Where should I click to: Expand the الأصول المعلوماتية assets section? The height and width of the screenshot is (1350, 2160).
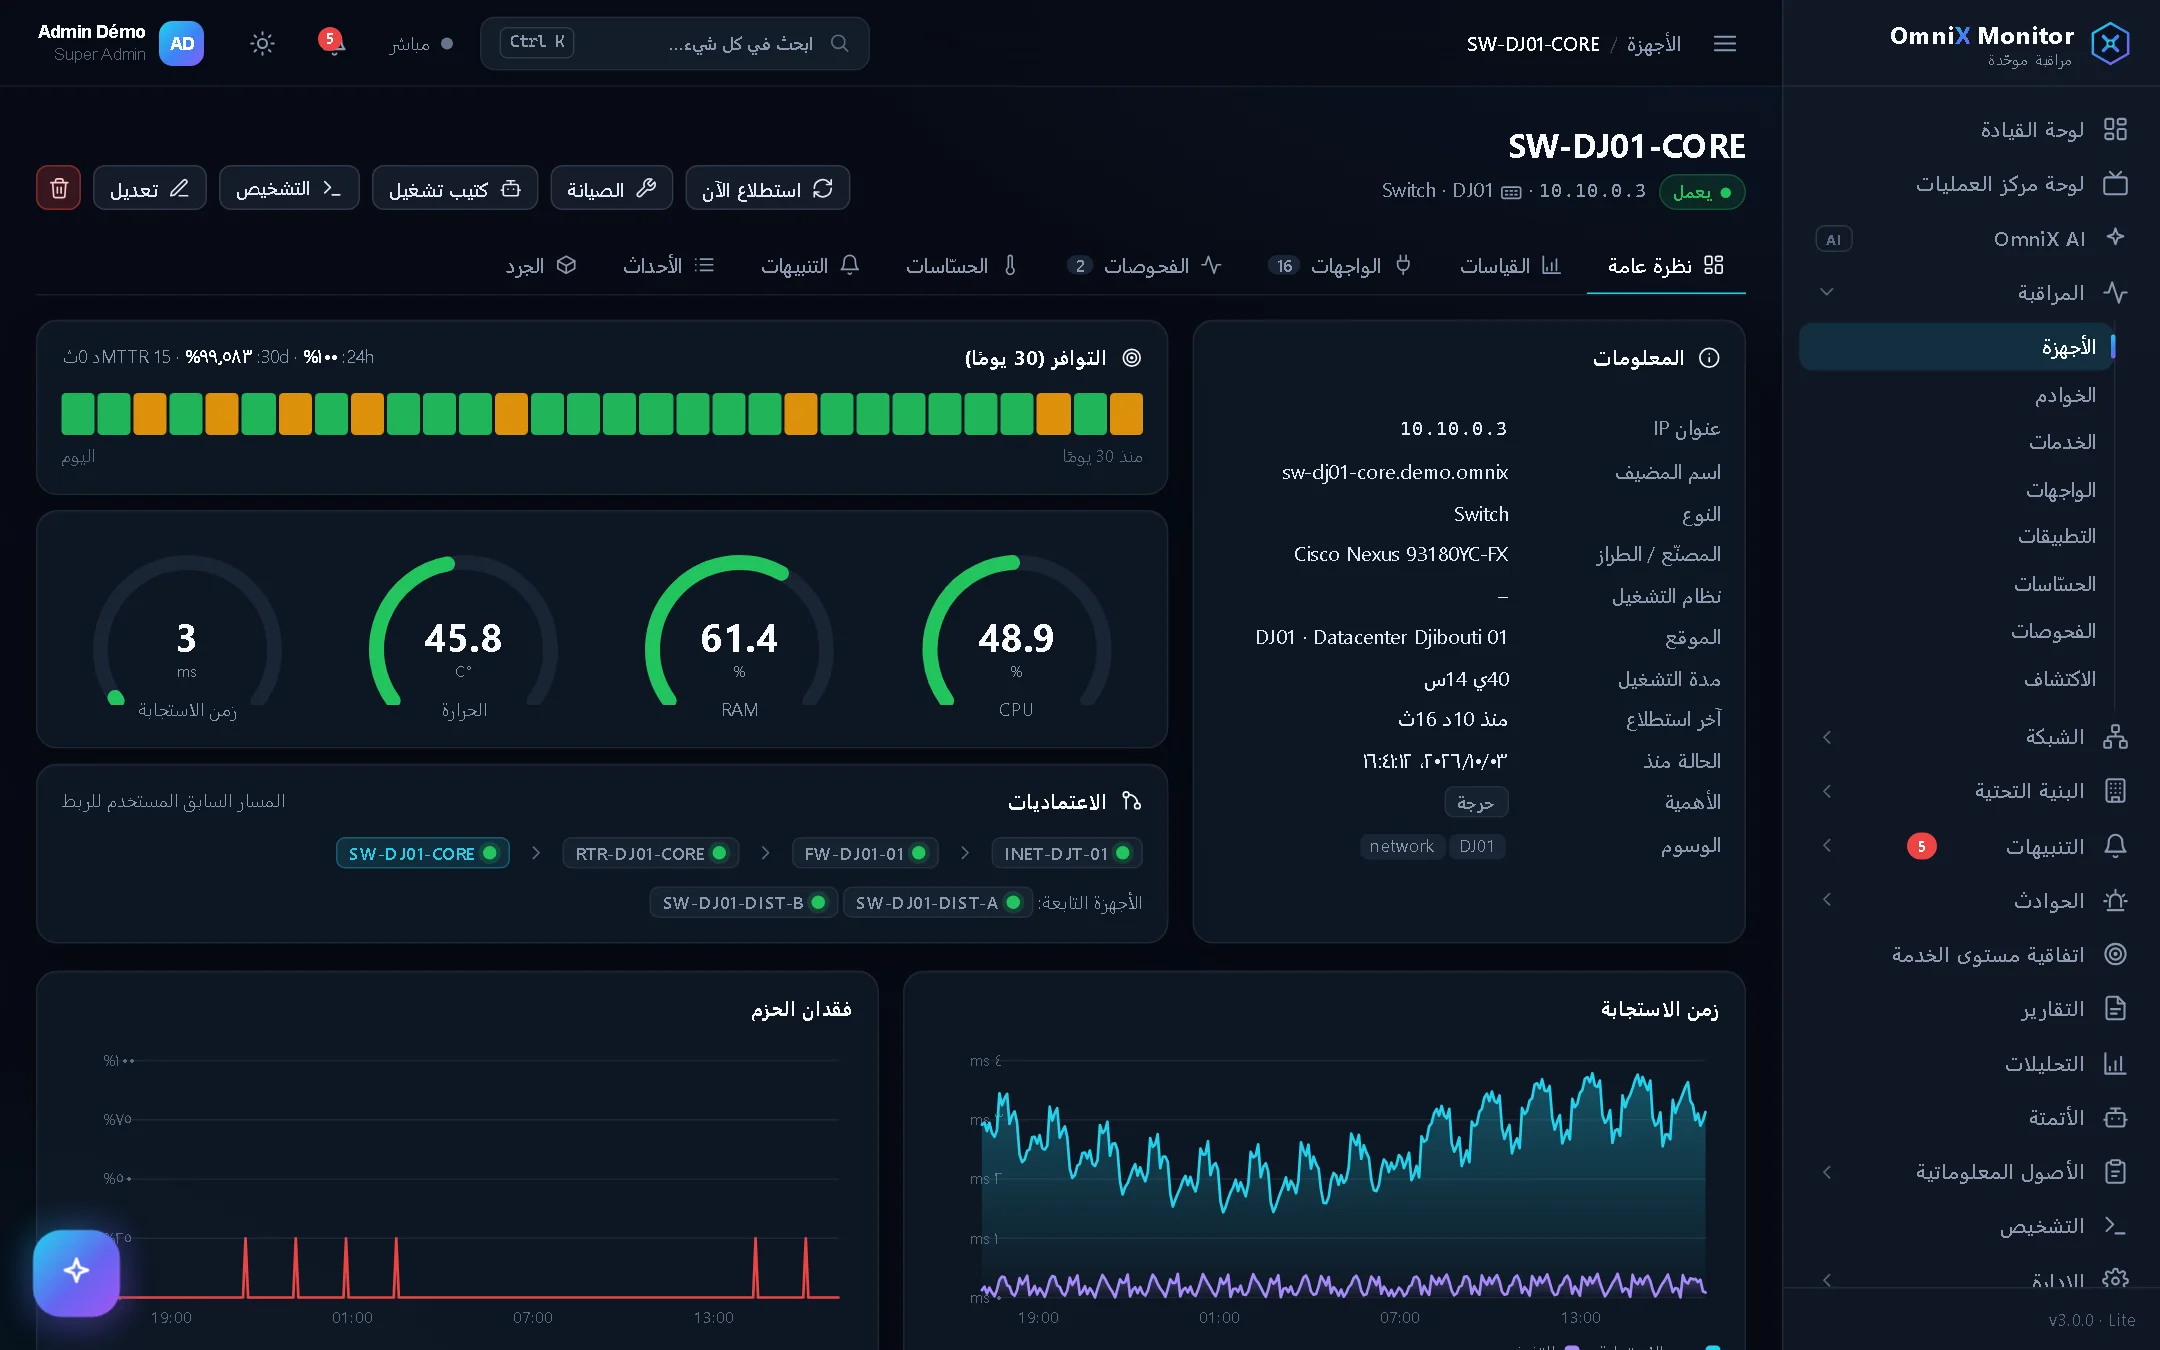[1827, 1172]
